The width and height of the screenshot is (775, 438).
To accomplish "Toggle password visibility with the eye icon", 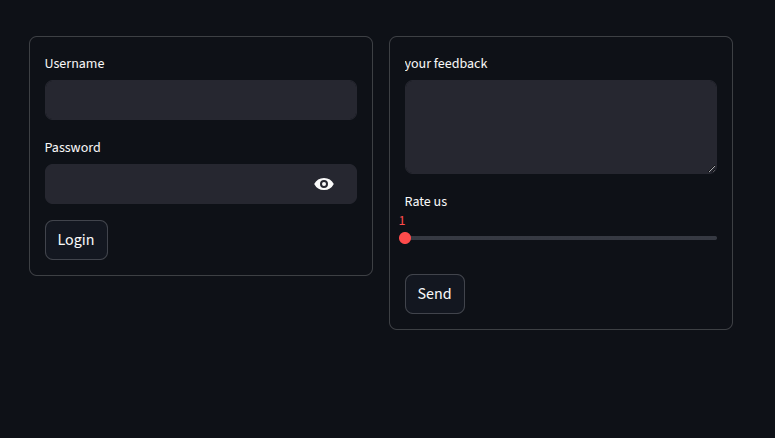I will tap(324, 184).
